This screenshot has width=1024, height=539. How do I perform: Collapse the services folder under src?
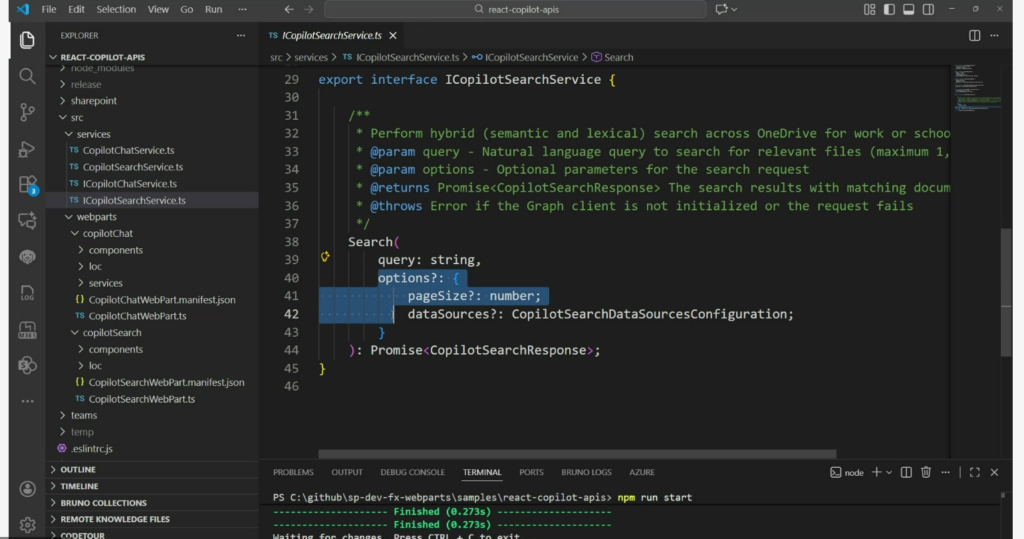click(93, 134)
